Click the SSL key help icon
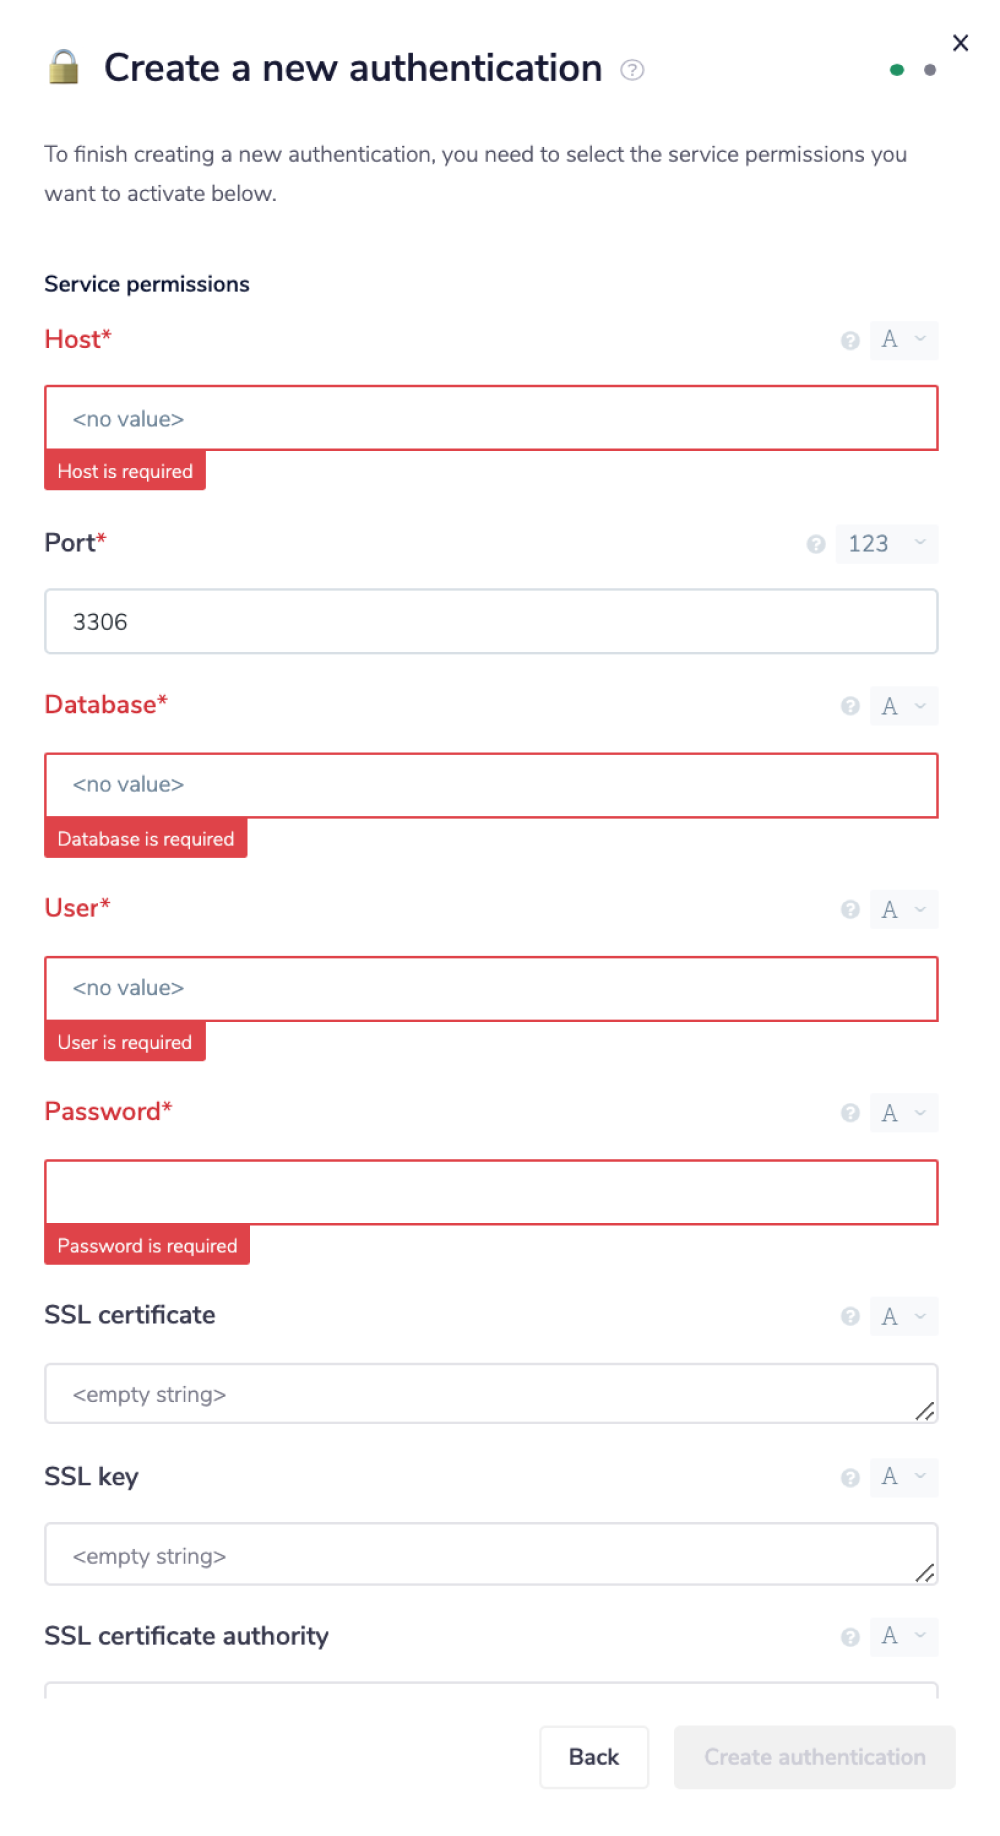 pos(849,1477)
